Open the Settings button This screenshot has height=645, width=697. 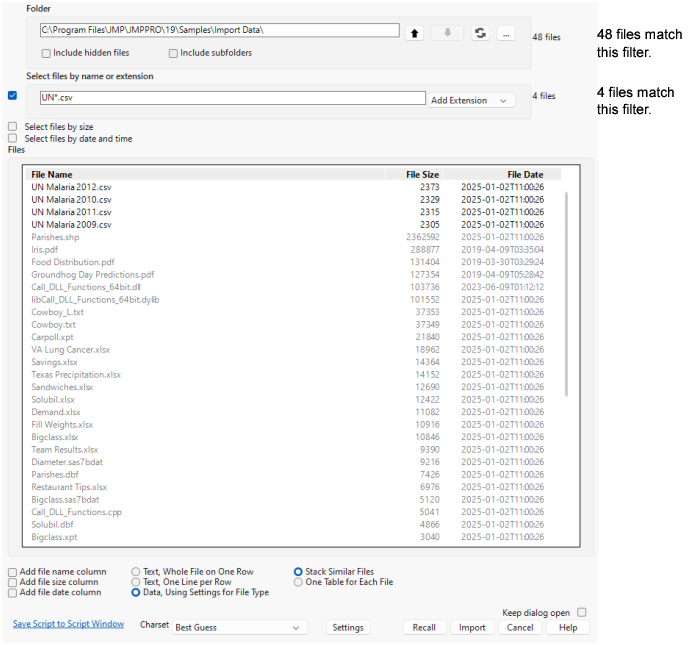tap(348, 628)
